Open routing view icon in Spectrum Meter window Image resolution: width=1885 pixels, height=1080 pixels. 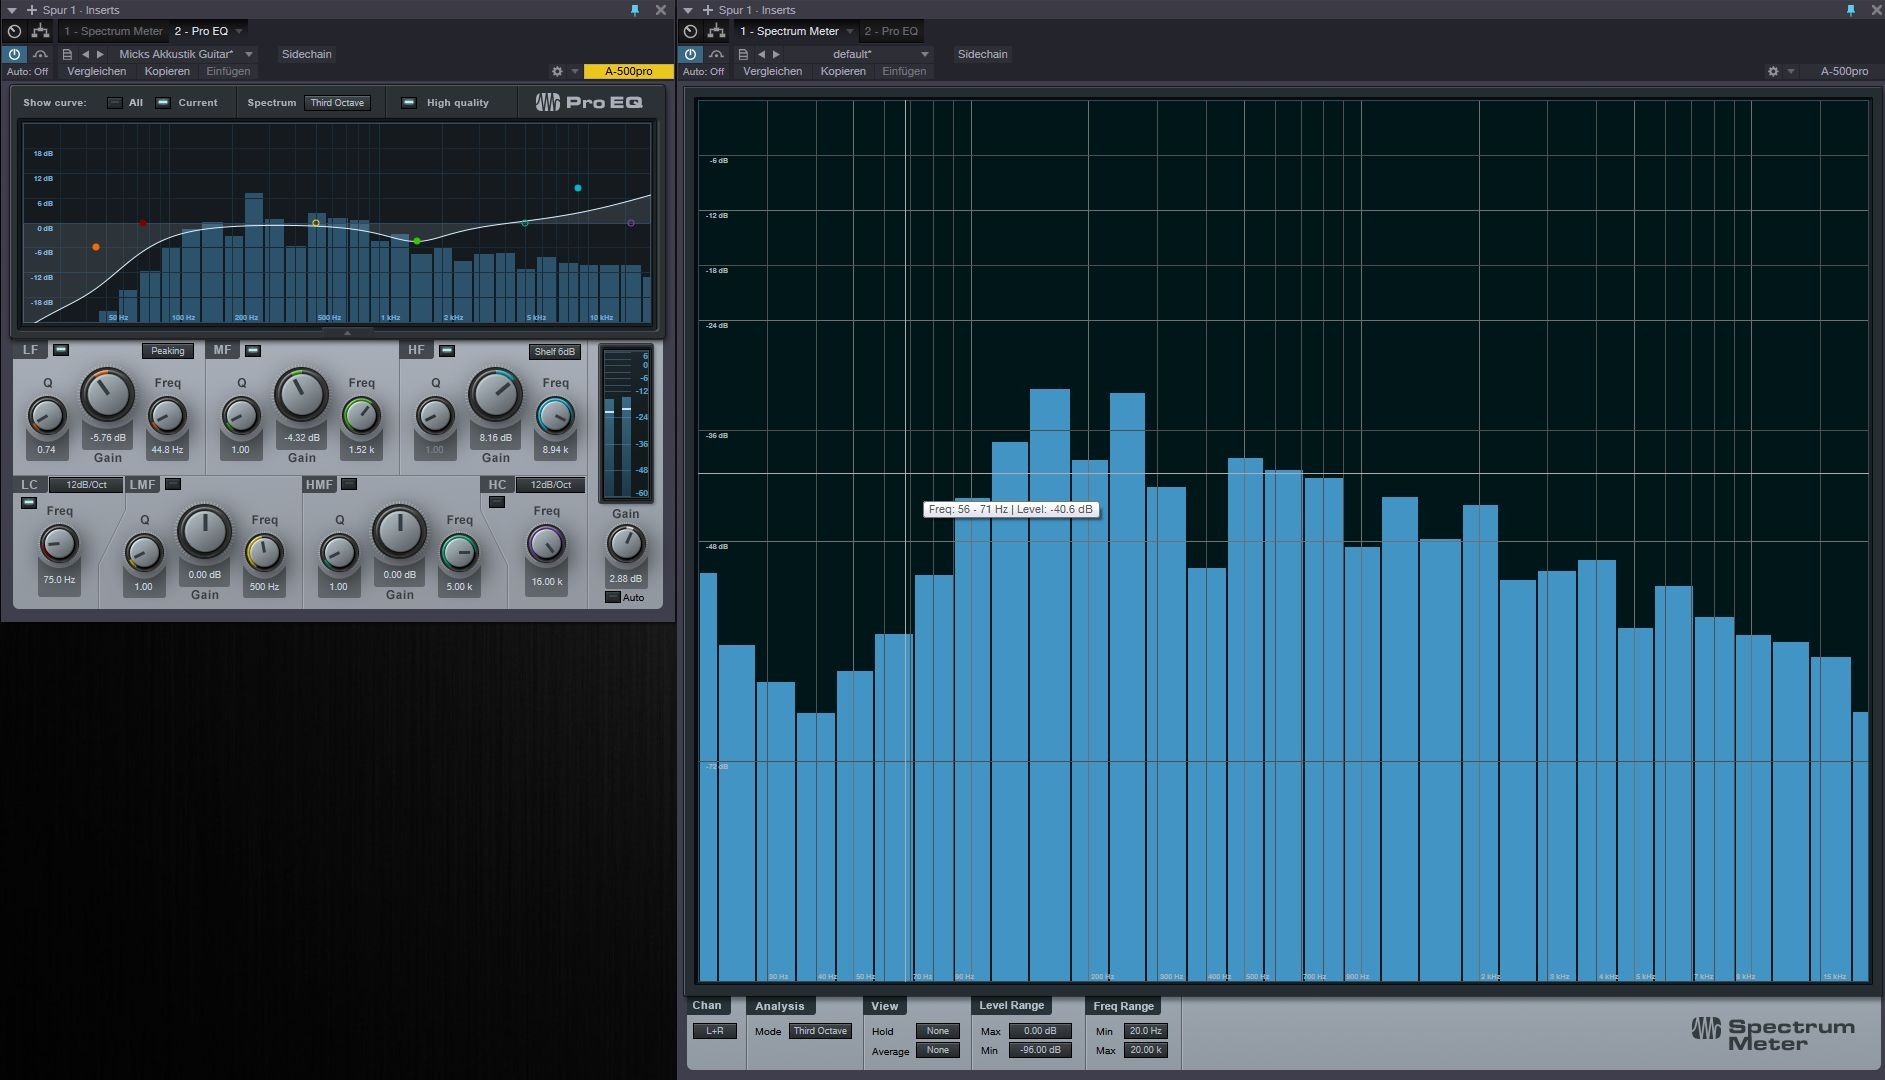click(716, 31)
